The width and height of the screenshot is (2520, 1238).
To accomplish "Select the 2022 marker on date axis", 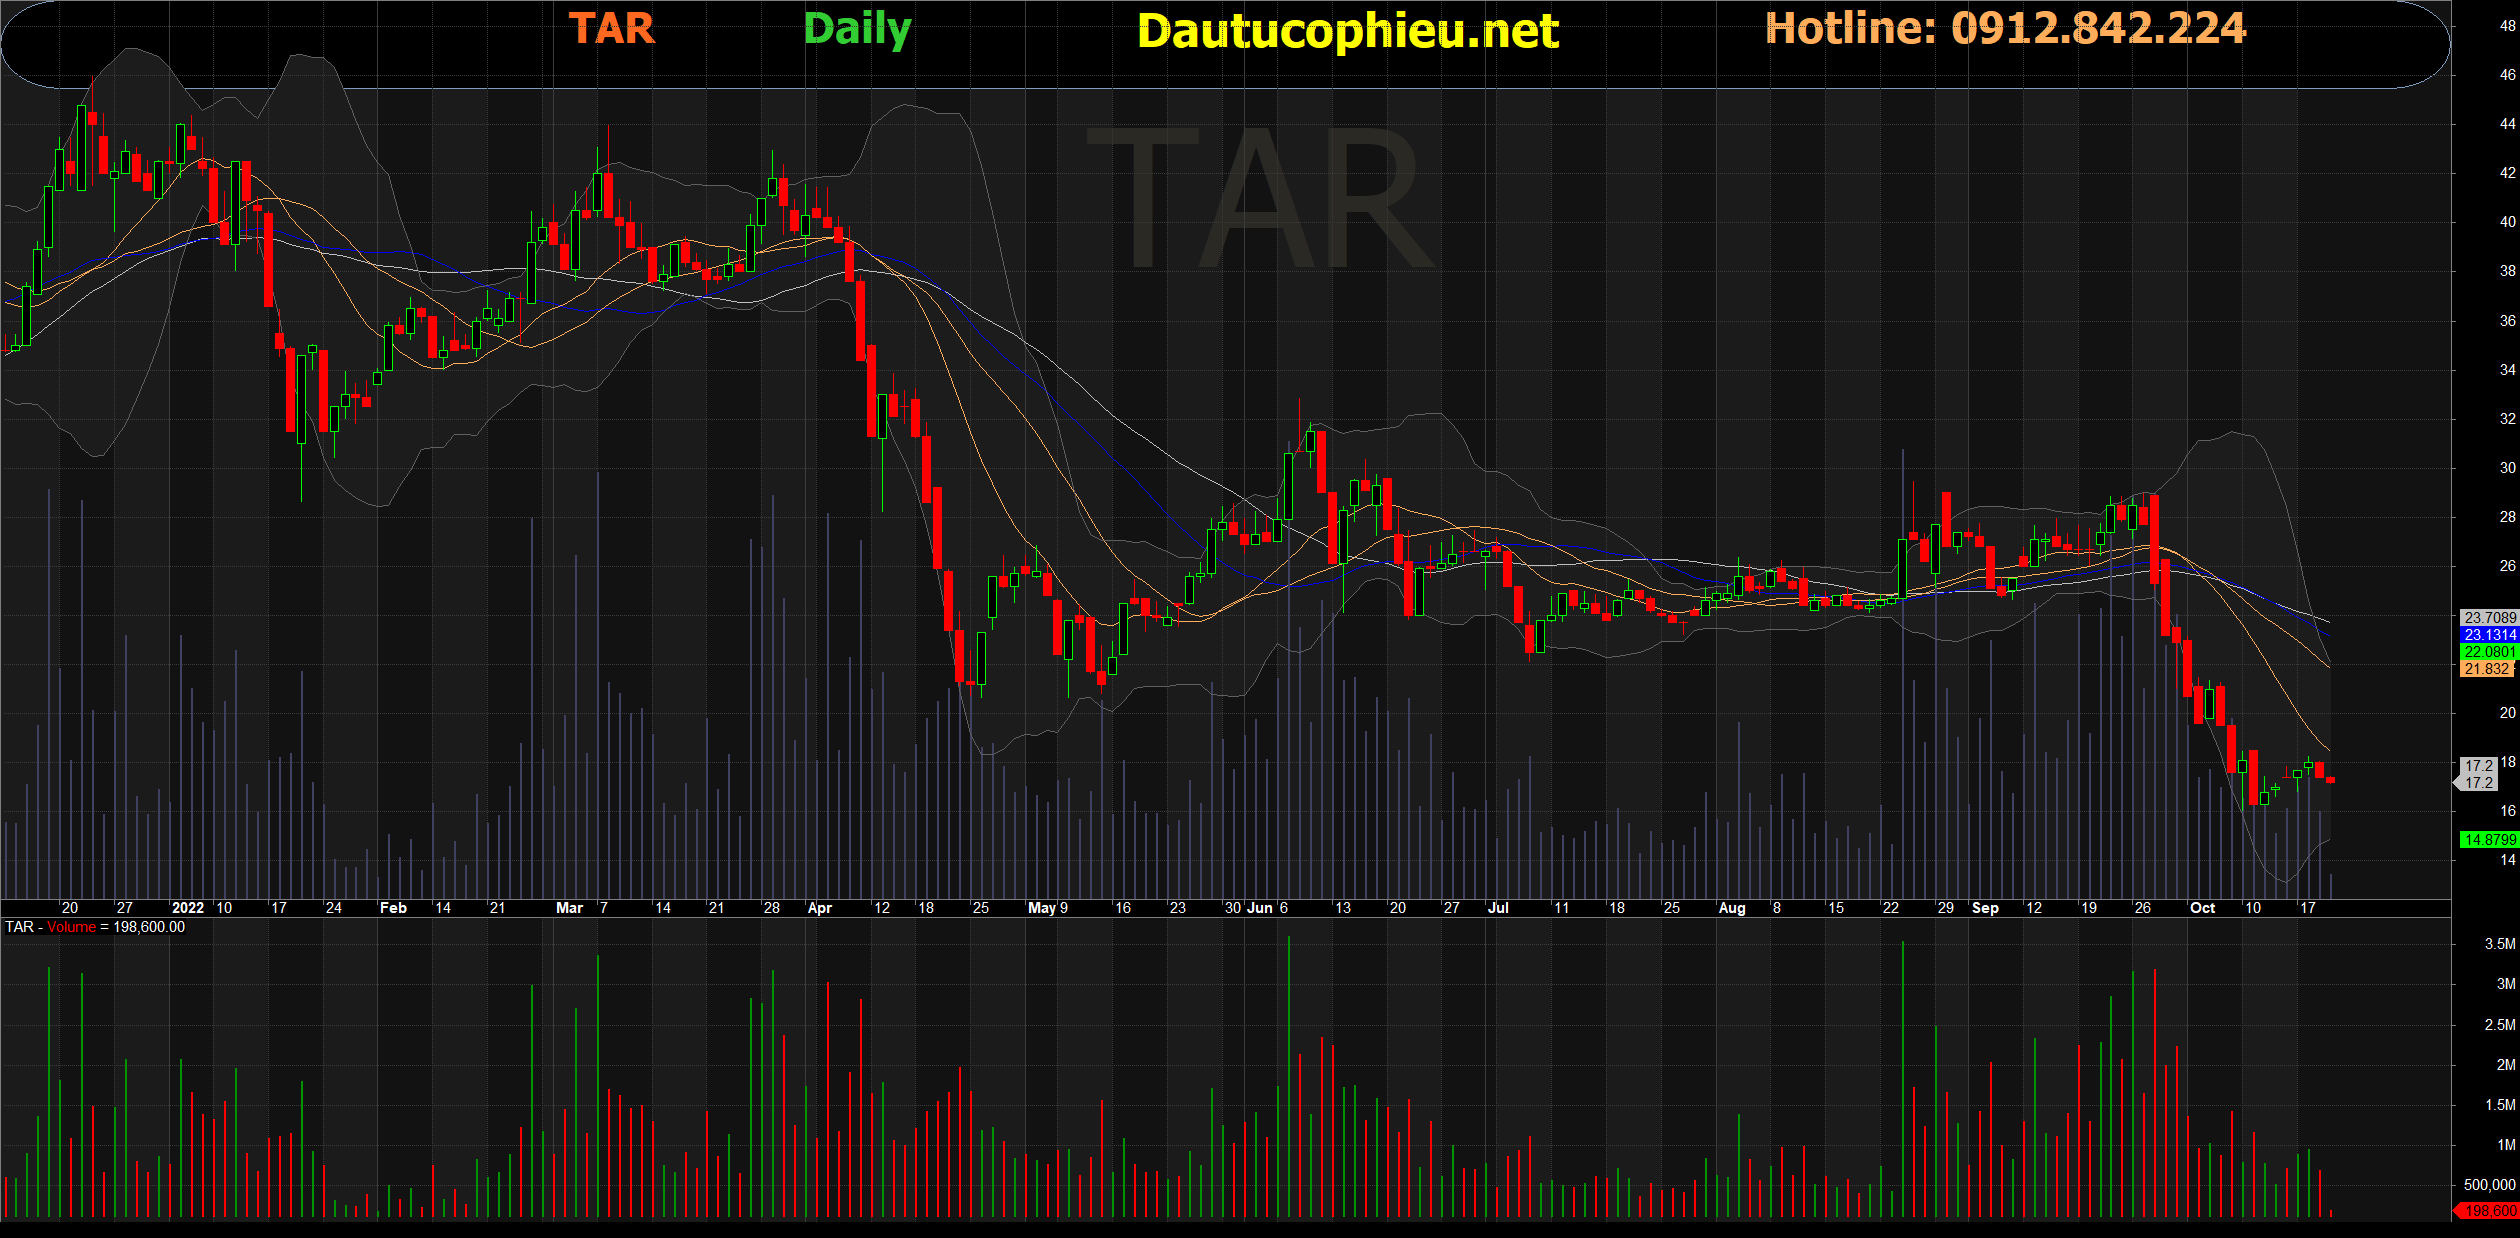I will point(187,908).
